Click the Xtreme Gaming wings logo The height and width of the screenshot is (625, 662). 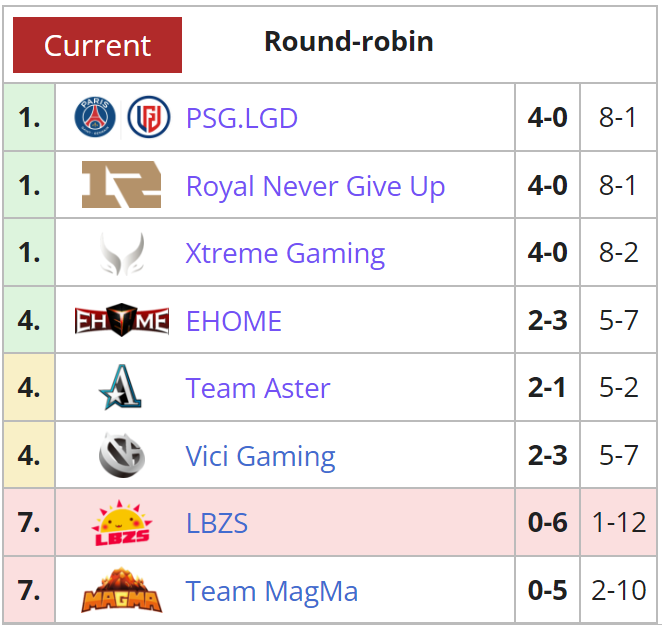pos(122,253)
